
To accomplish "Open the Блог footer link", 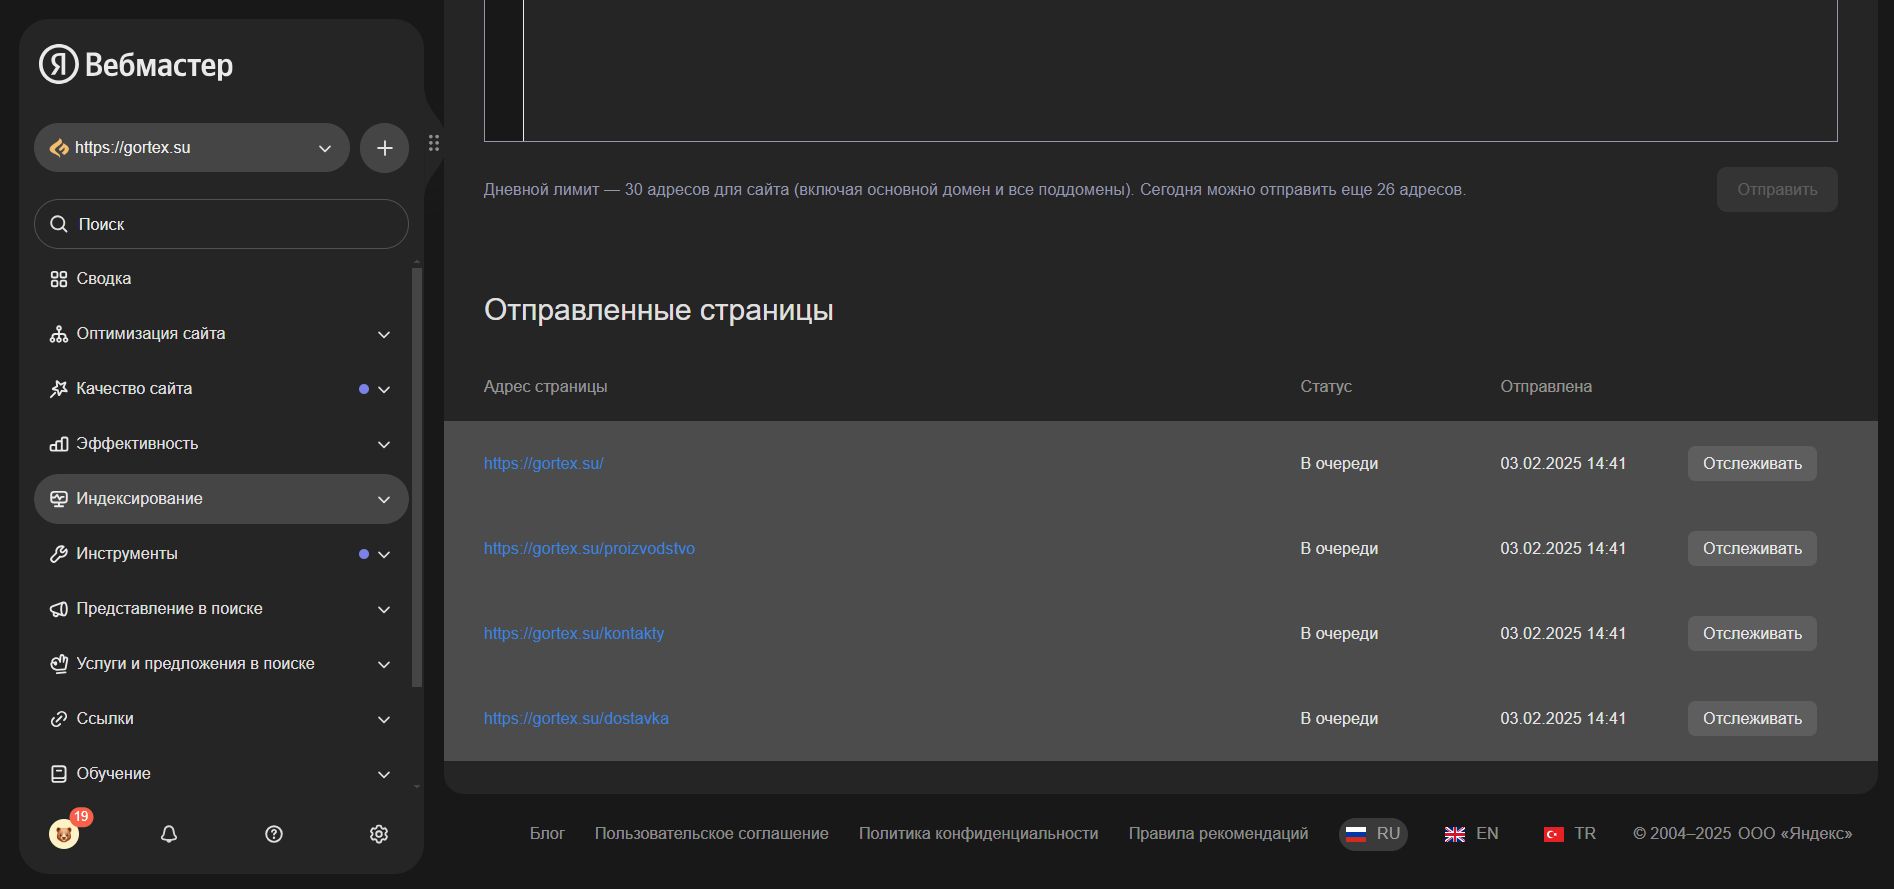I will [547, 834].
